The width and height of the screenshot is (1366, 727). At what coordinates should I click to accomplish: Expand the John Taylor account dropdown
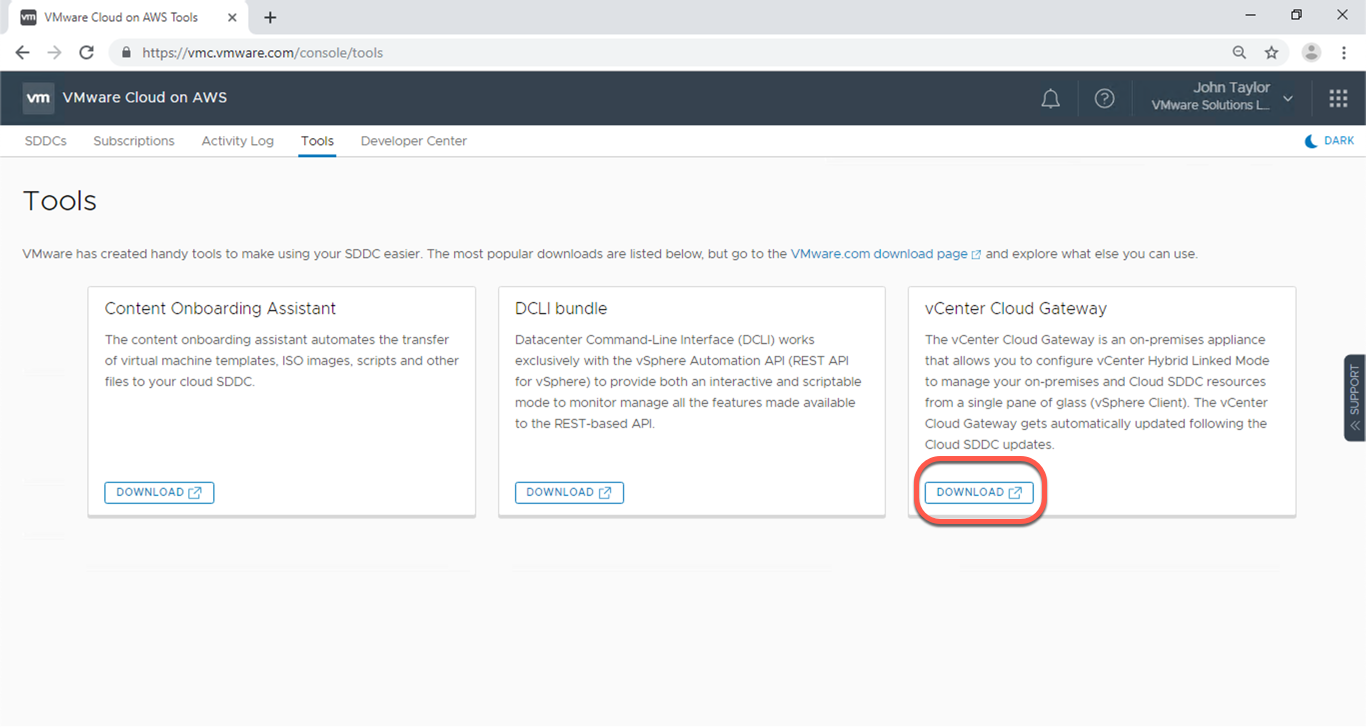click(1287, 98)
